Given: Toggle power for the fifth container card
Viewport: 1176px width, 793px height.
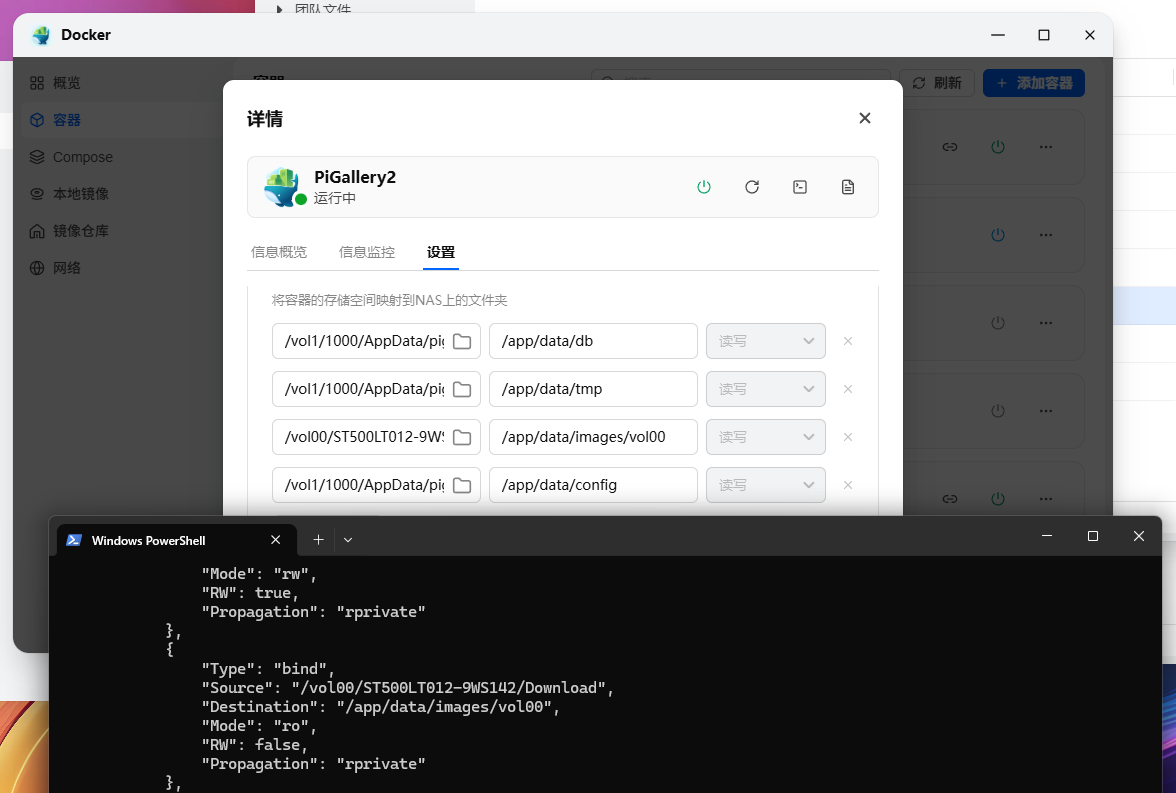Looking at the screenshot, I should click(x=998, y=498).
